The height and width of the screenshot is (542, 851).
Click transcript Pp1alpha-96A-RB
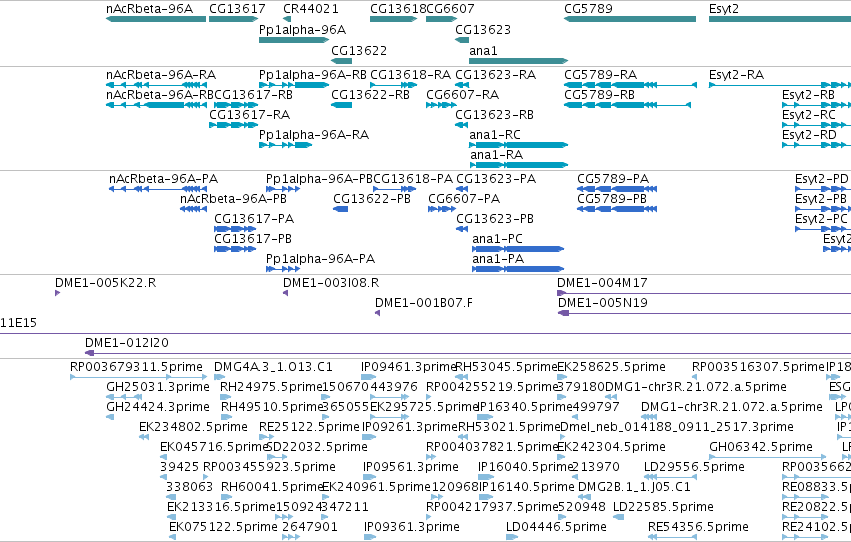click(294, 85)
